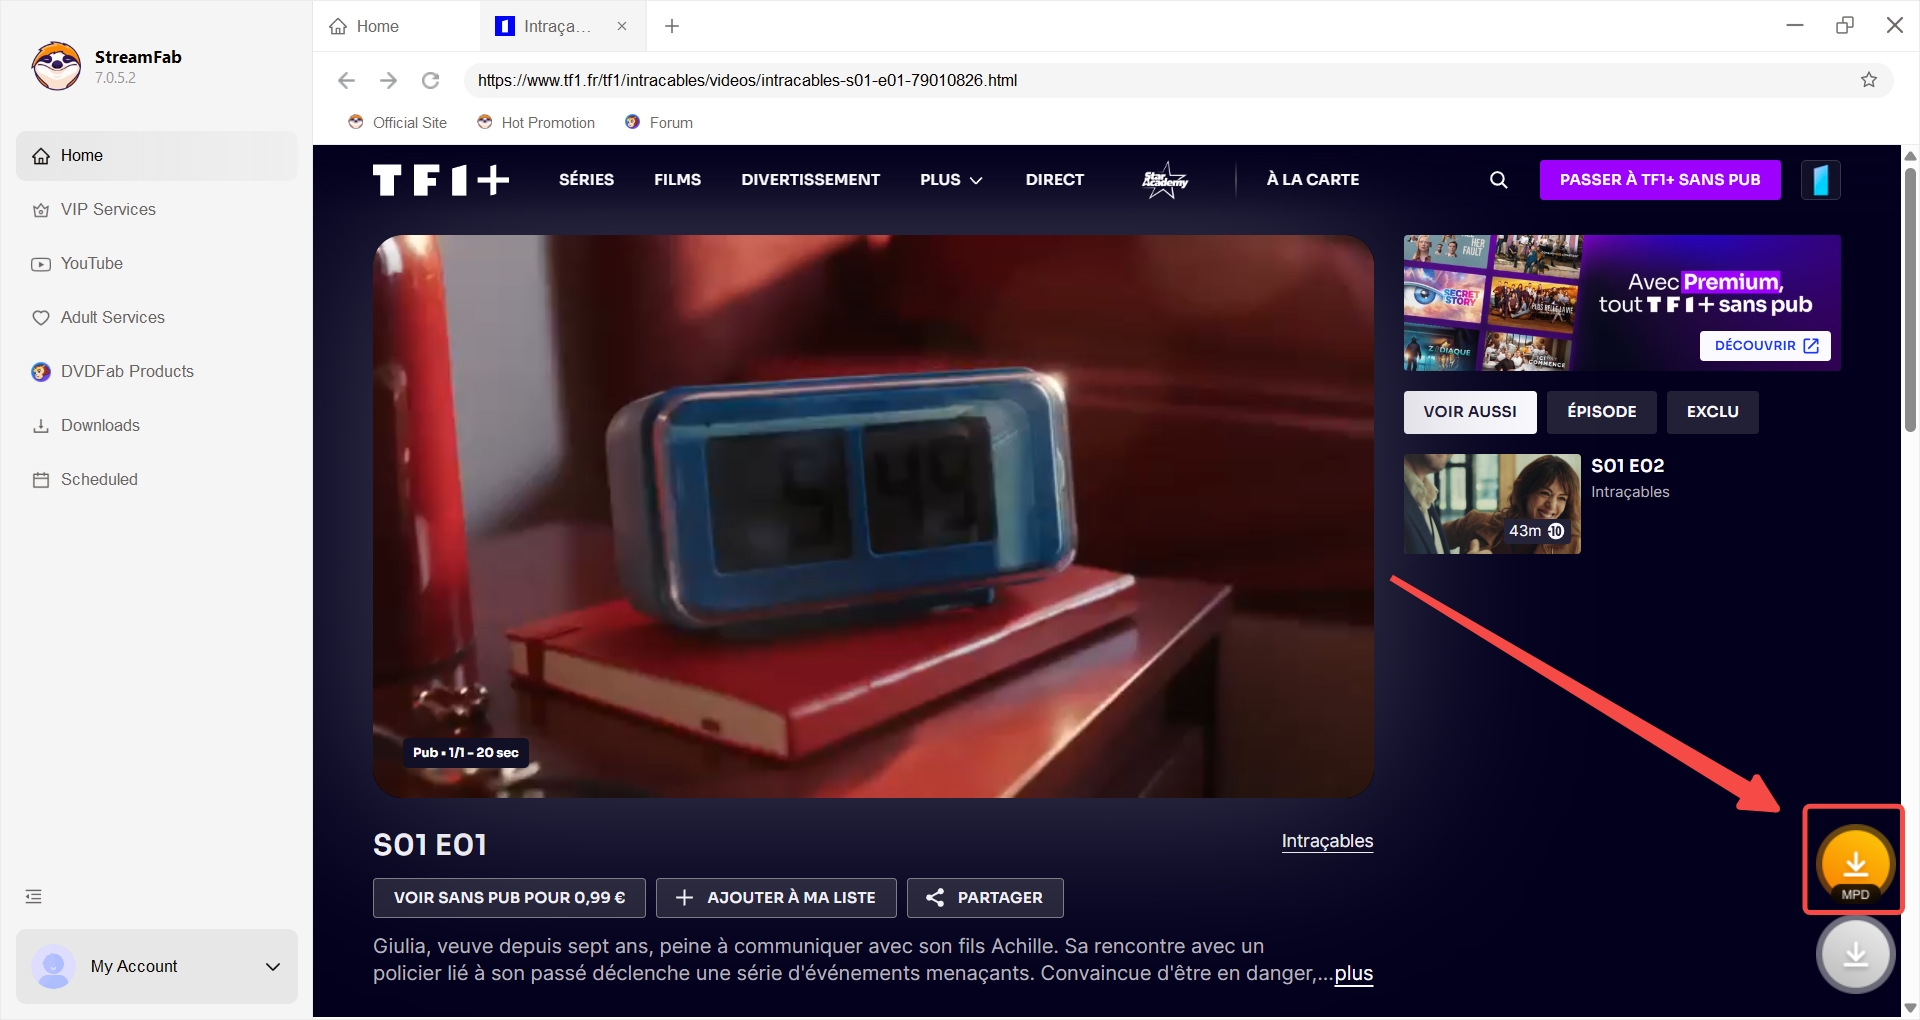Expand the PLUS menu in TF1+ navigation

[x=951, y=180]
